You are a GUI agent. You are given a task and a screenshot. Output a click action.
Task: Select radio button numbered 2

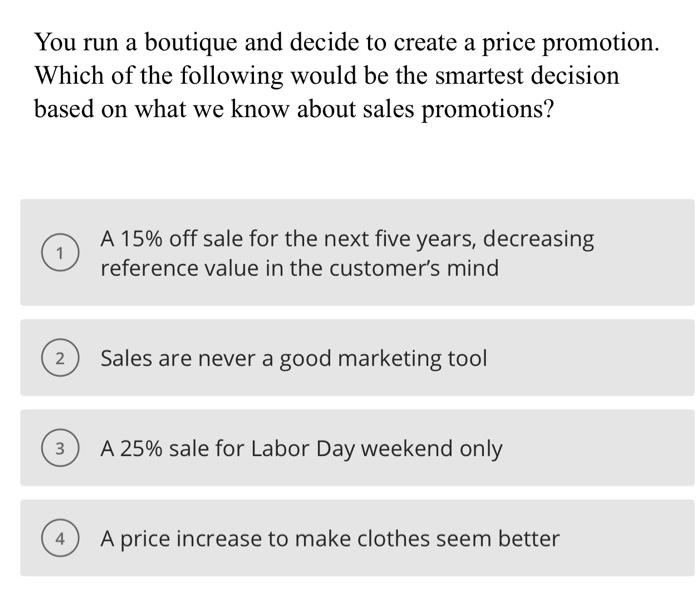(61, 358)
